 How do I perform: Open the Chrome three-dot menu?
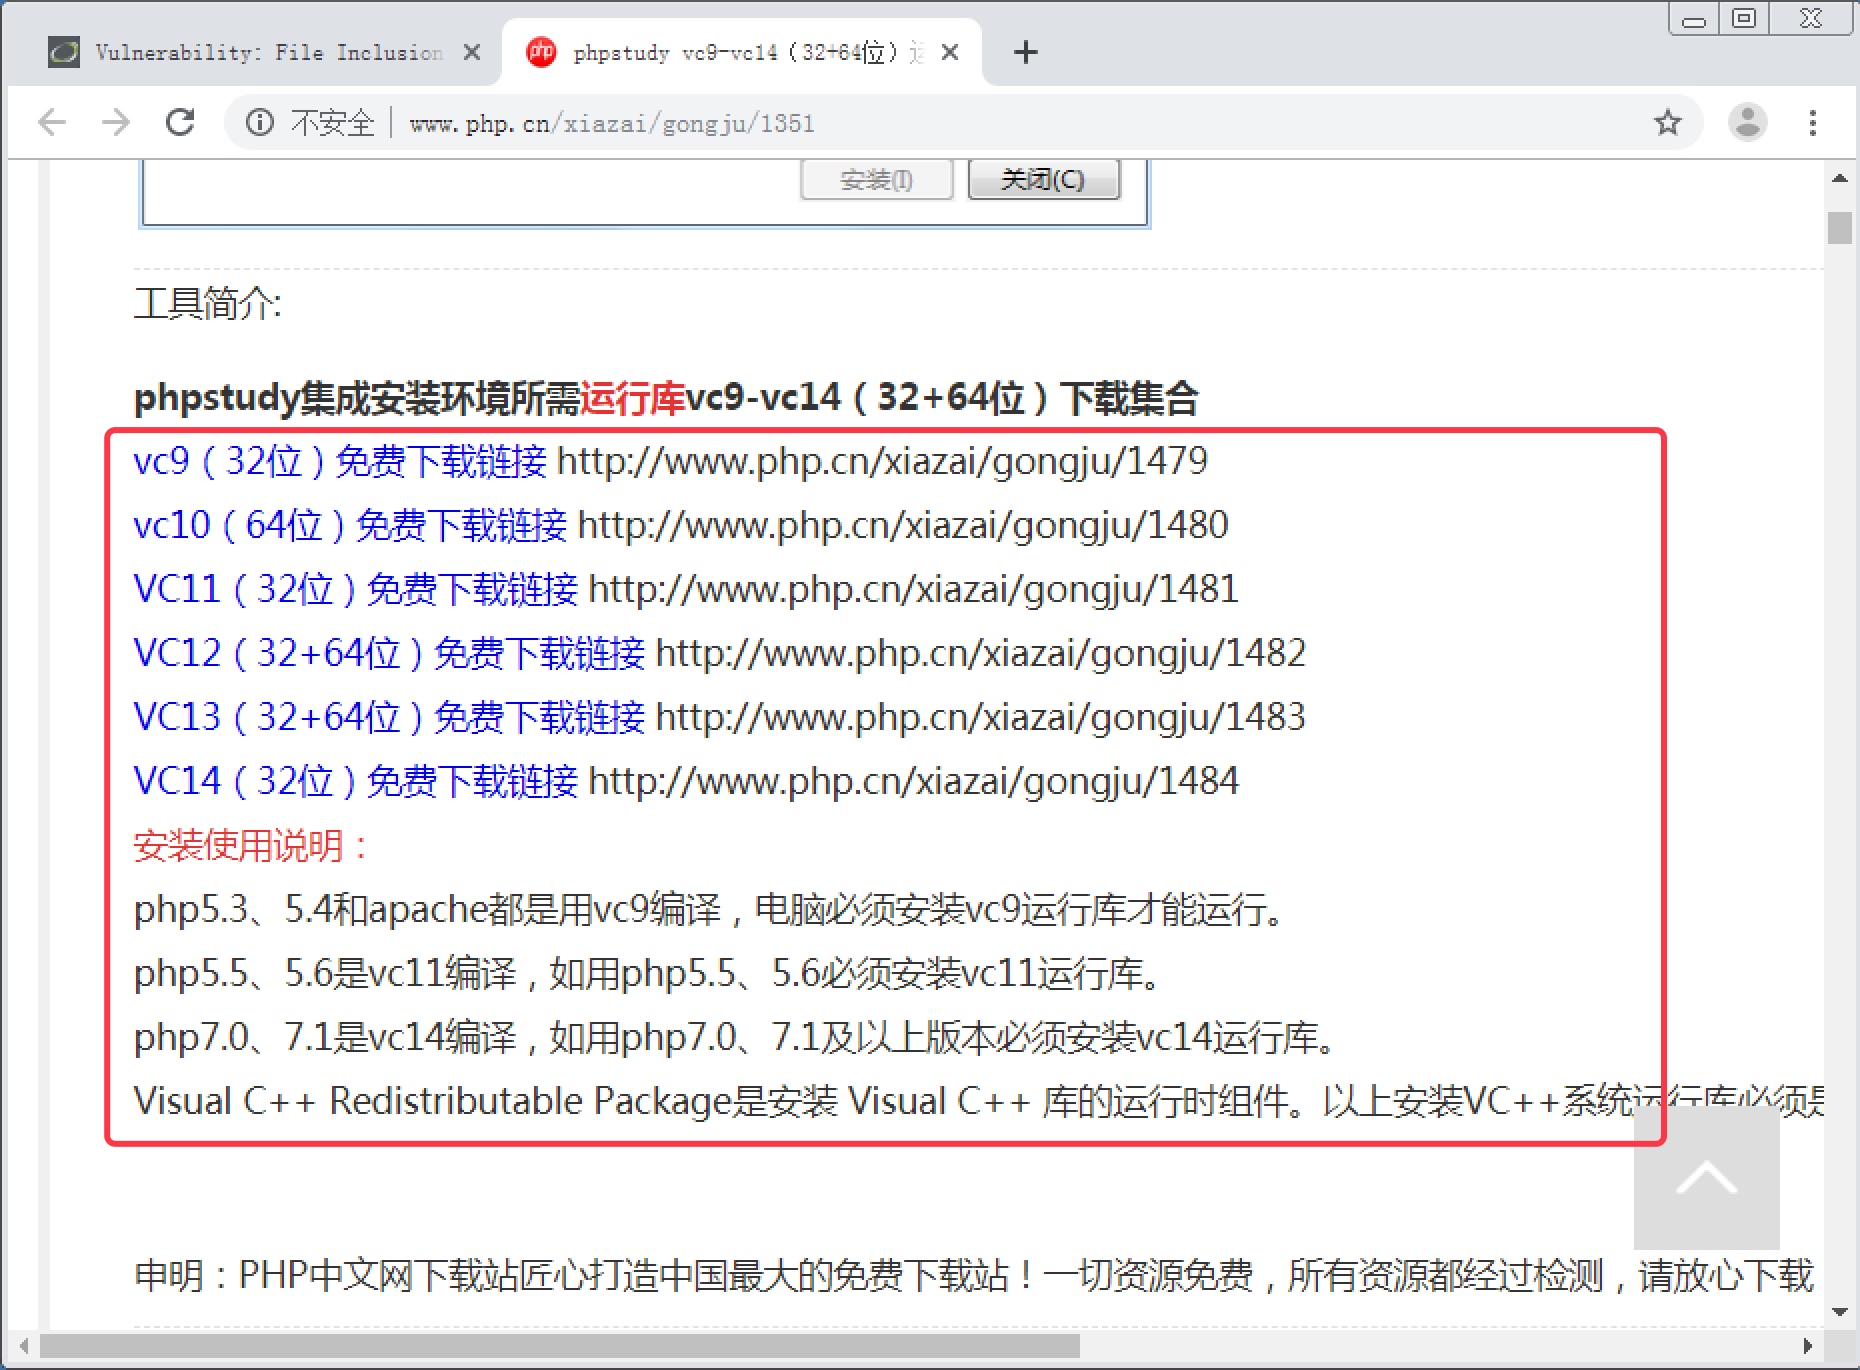pos(1812,123)
